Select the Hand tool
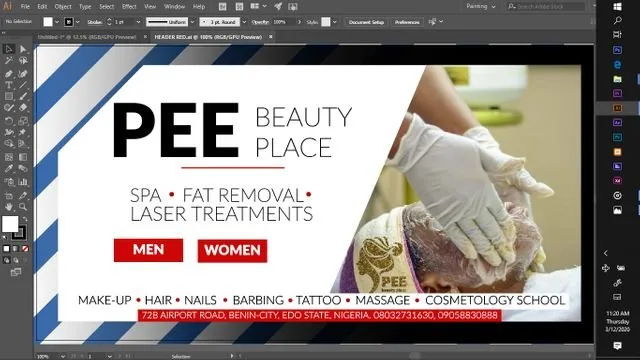640x360 pixels. 9,207
